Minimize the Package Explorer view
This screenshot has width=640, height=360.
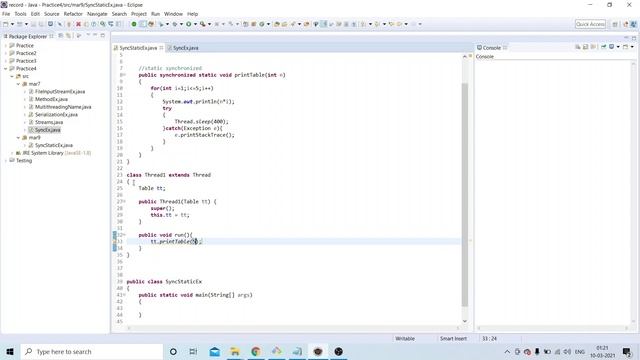[x=95, y=36]
